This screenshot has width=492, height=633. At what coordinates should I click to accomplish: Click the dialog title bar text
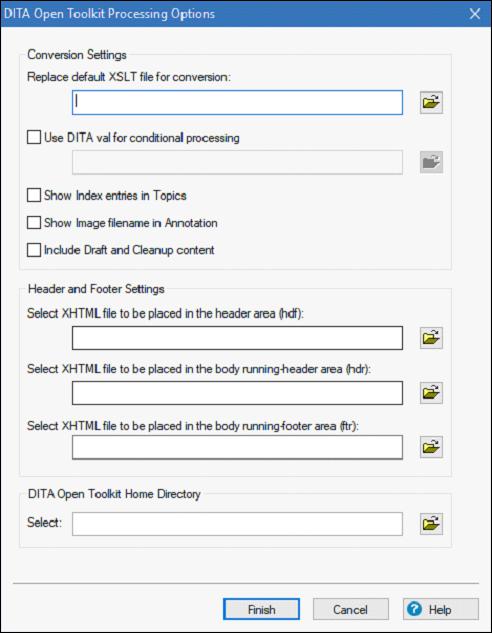click(x=110, y=14)
